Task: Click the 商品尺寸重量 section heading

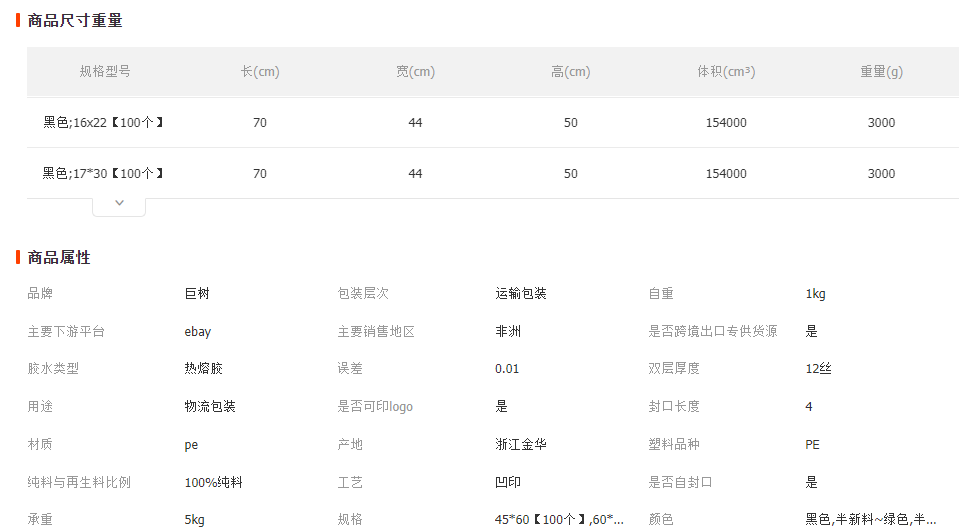Action: click(x=75, y=20)
